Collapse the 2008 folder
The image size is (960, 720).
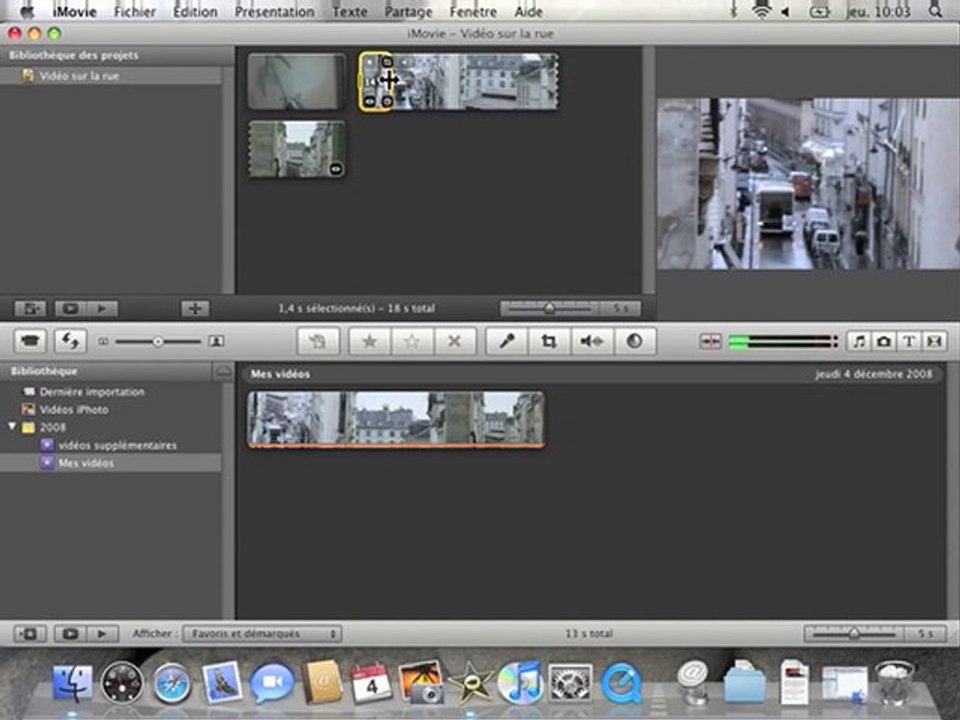tap(12, 427)
